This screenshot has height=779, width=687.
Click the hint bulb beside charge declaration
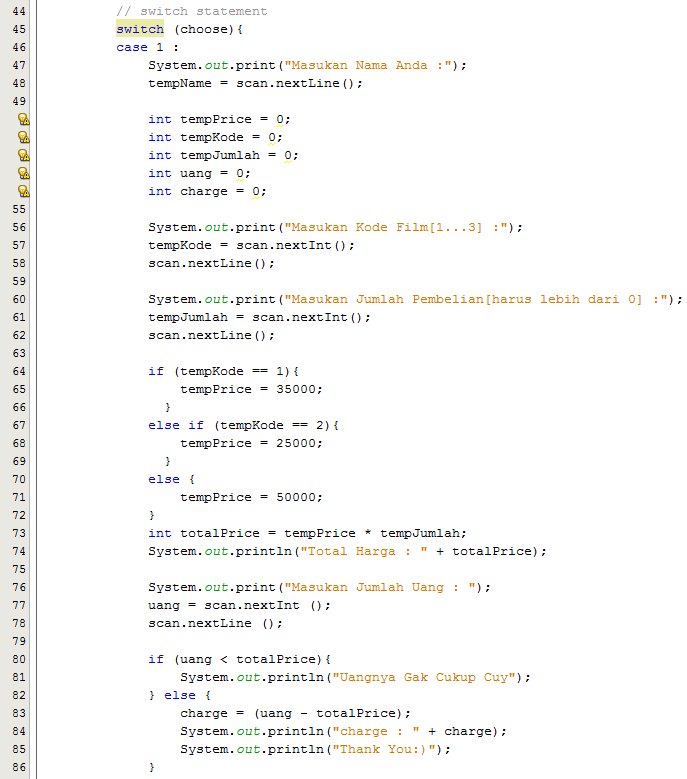pyautogui.click(x=23, y=191)
